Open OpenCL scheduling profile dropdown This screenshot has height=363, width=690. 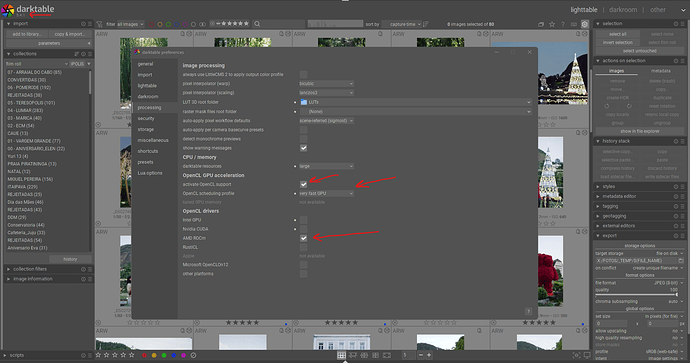(326, 193)
